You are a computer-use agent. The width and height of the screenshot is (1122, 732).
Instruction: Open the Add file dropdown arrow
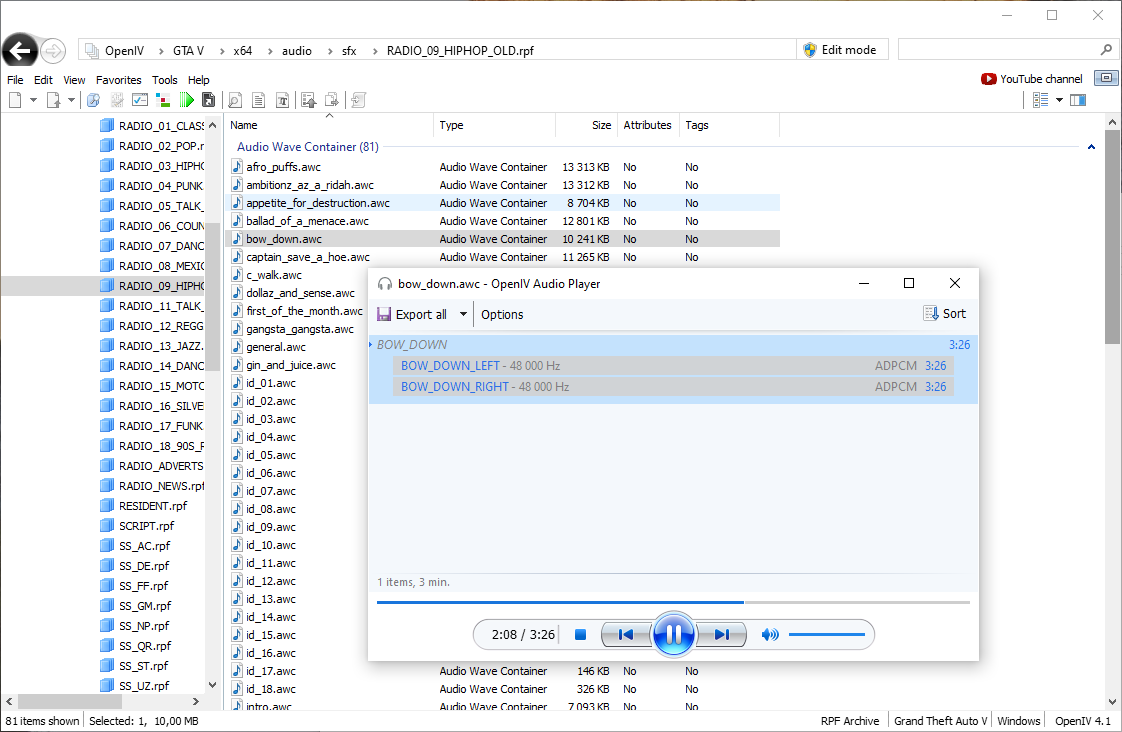pos(71,100)
